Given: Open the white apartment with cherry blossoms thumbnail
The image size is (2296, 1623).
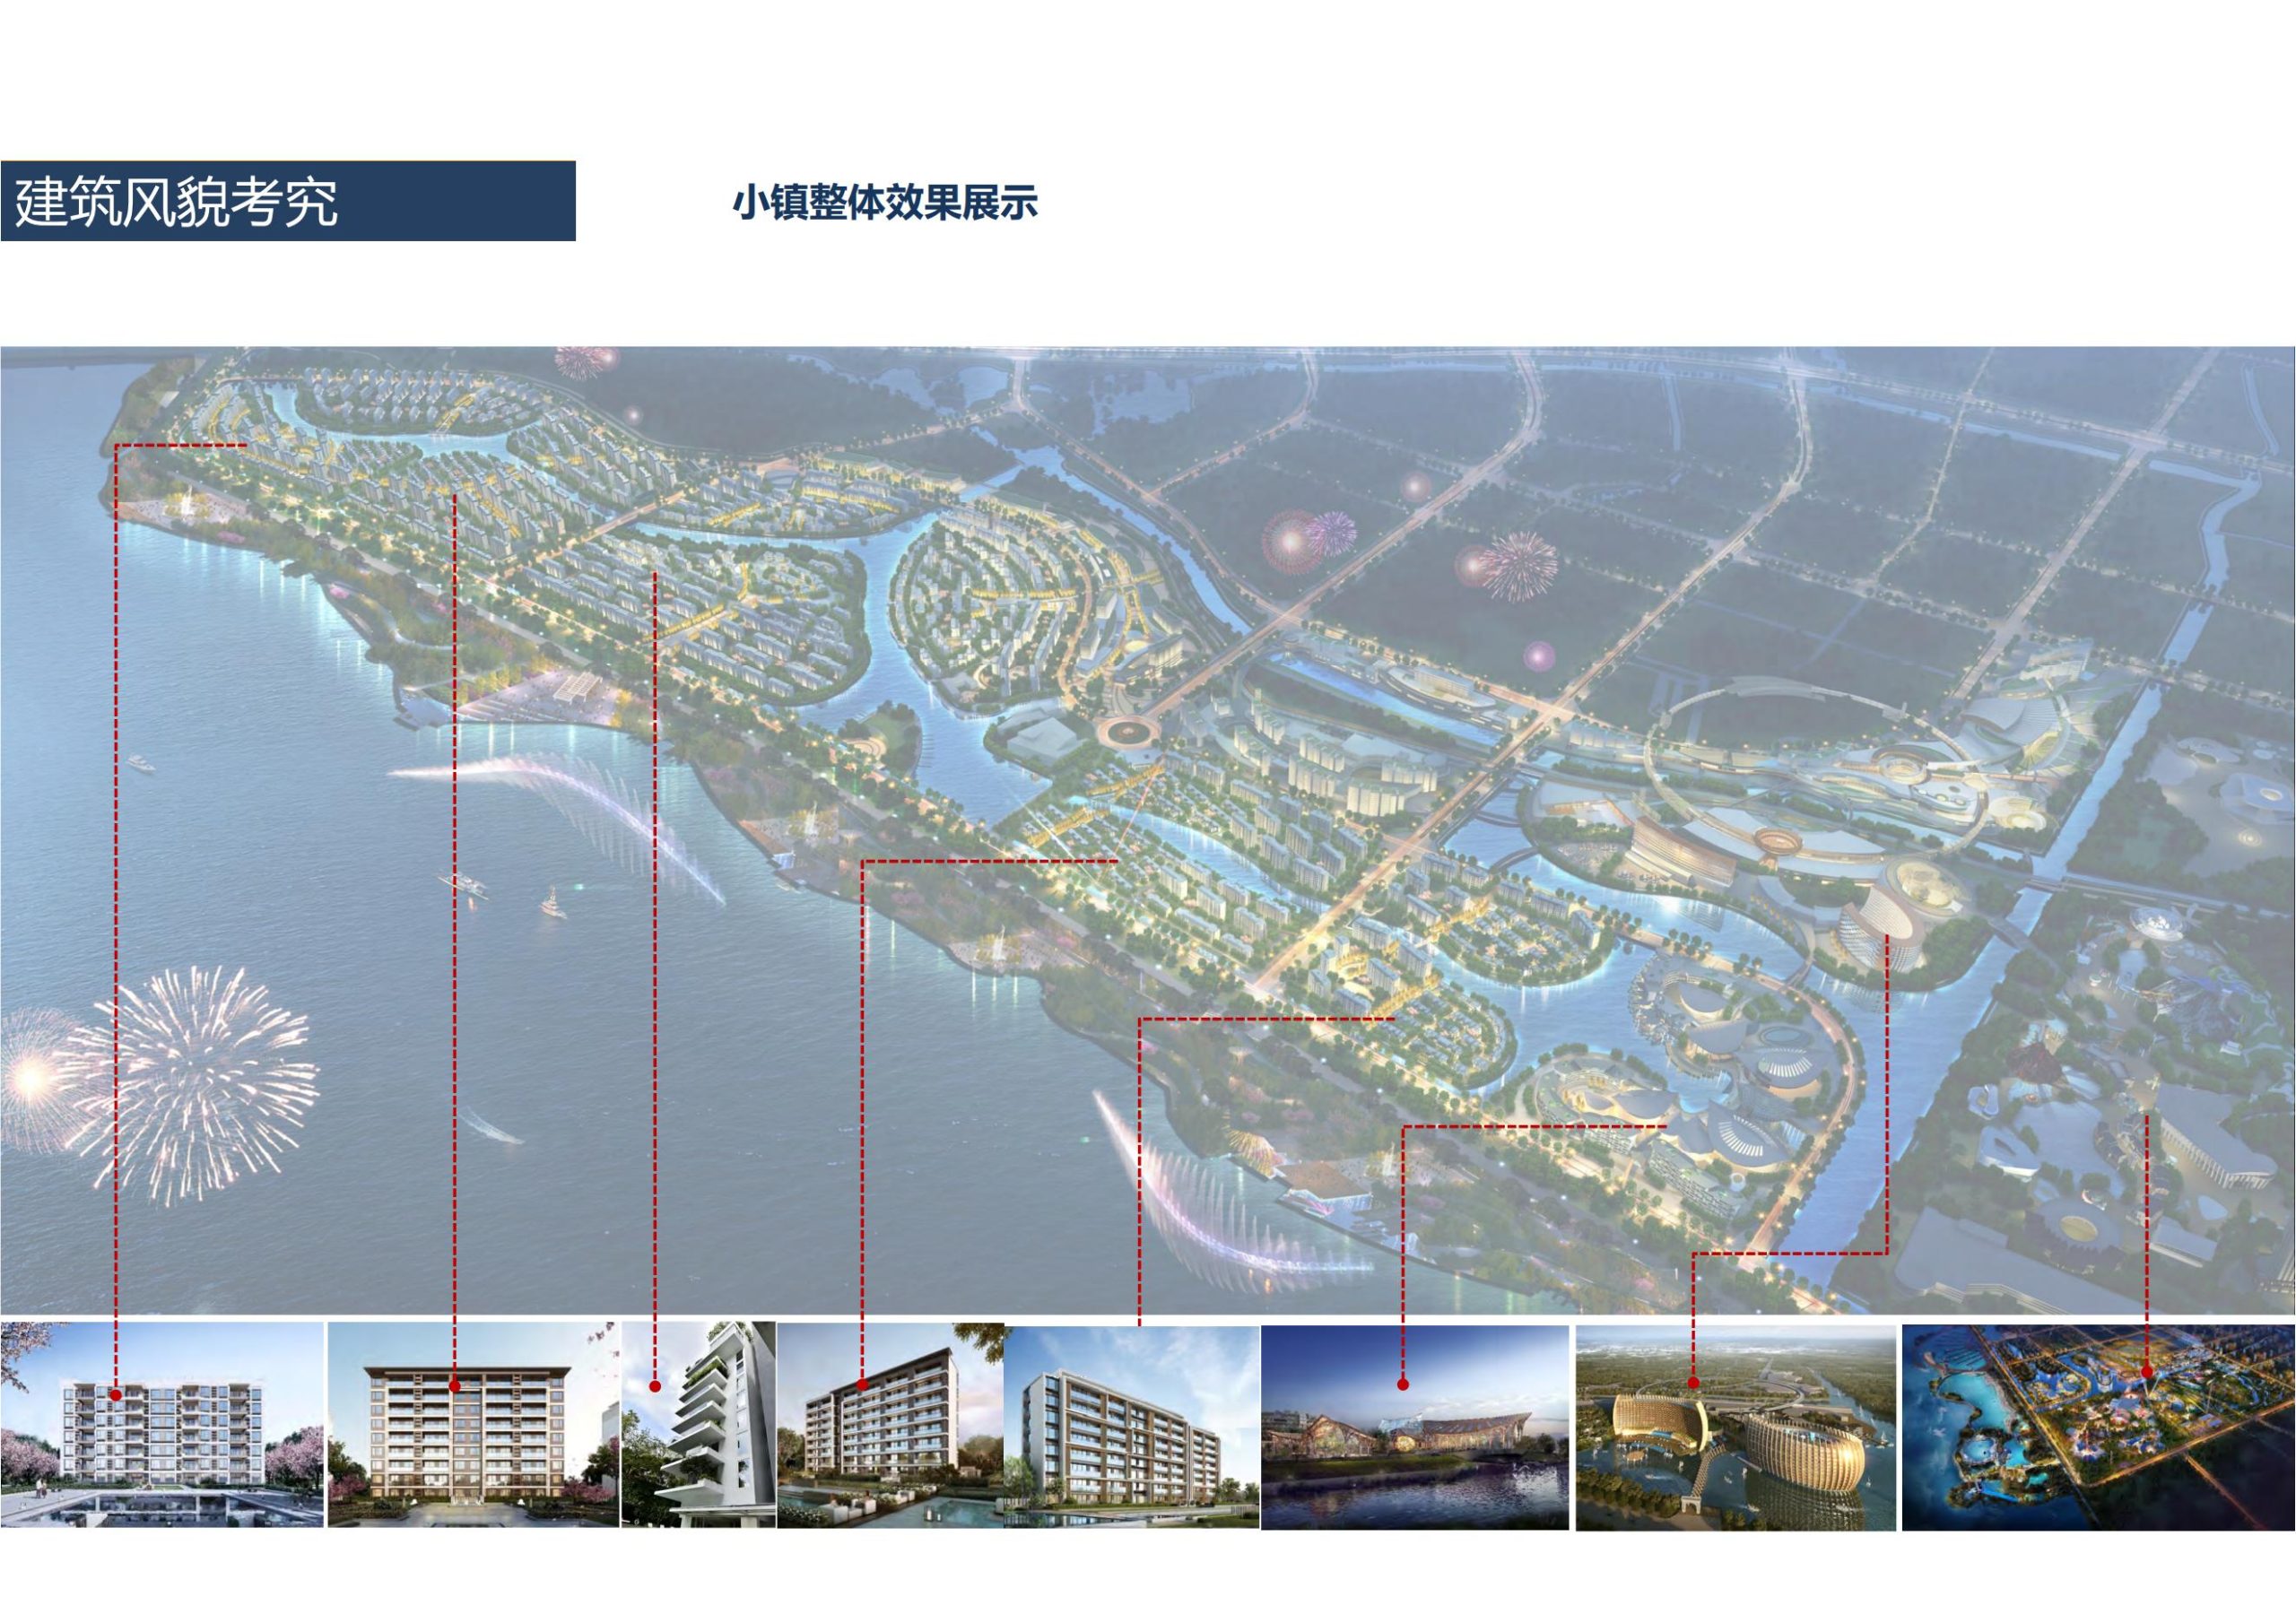Looking at the screenshot, I should pos(162,1424).
